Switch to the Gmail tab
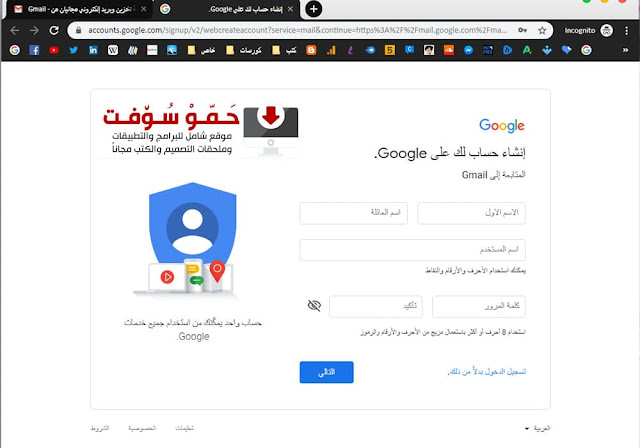Viewport: 640px width, 448px height. click(x=78, y=9)
